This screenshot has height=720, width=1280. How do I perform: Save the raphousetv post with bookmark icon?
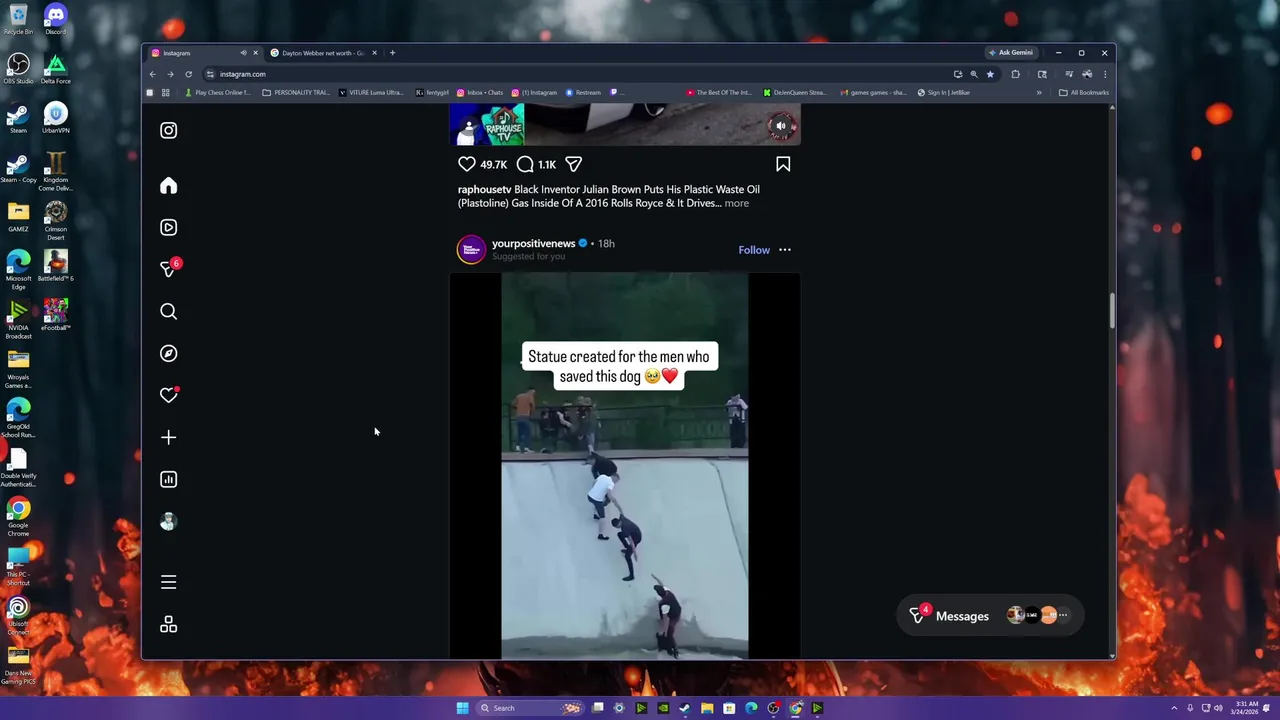point(783,164)
